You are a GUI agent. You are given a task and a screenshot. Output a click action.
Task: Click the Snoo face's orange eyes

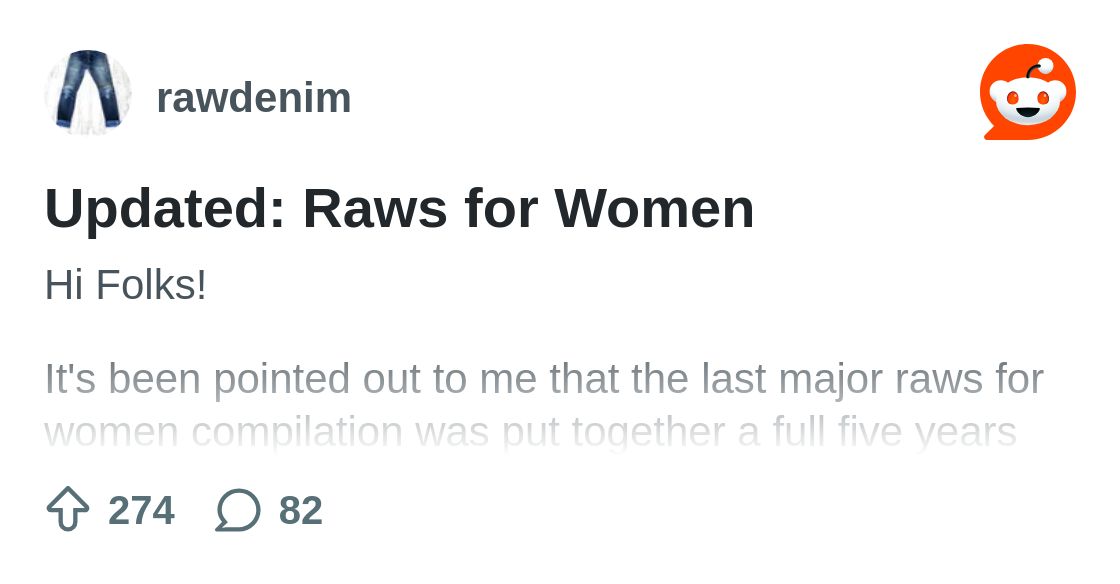click(x=1027, y=99)
